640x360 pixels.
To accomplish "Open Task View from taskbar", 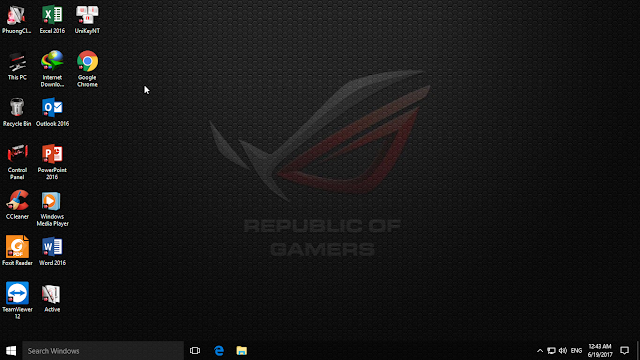I will pos(195,351).
